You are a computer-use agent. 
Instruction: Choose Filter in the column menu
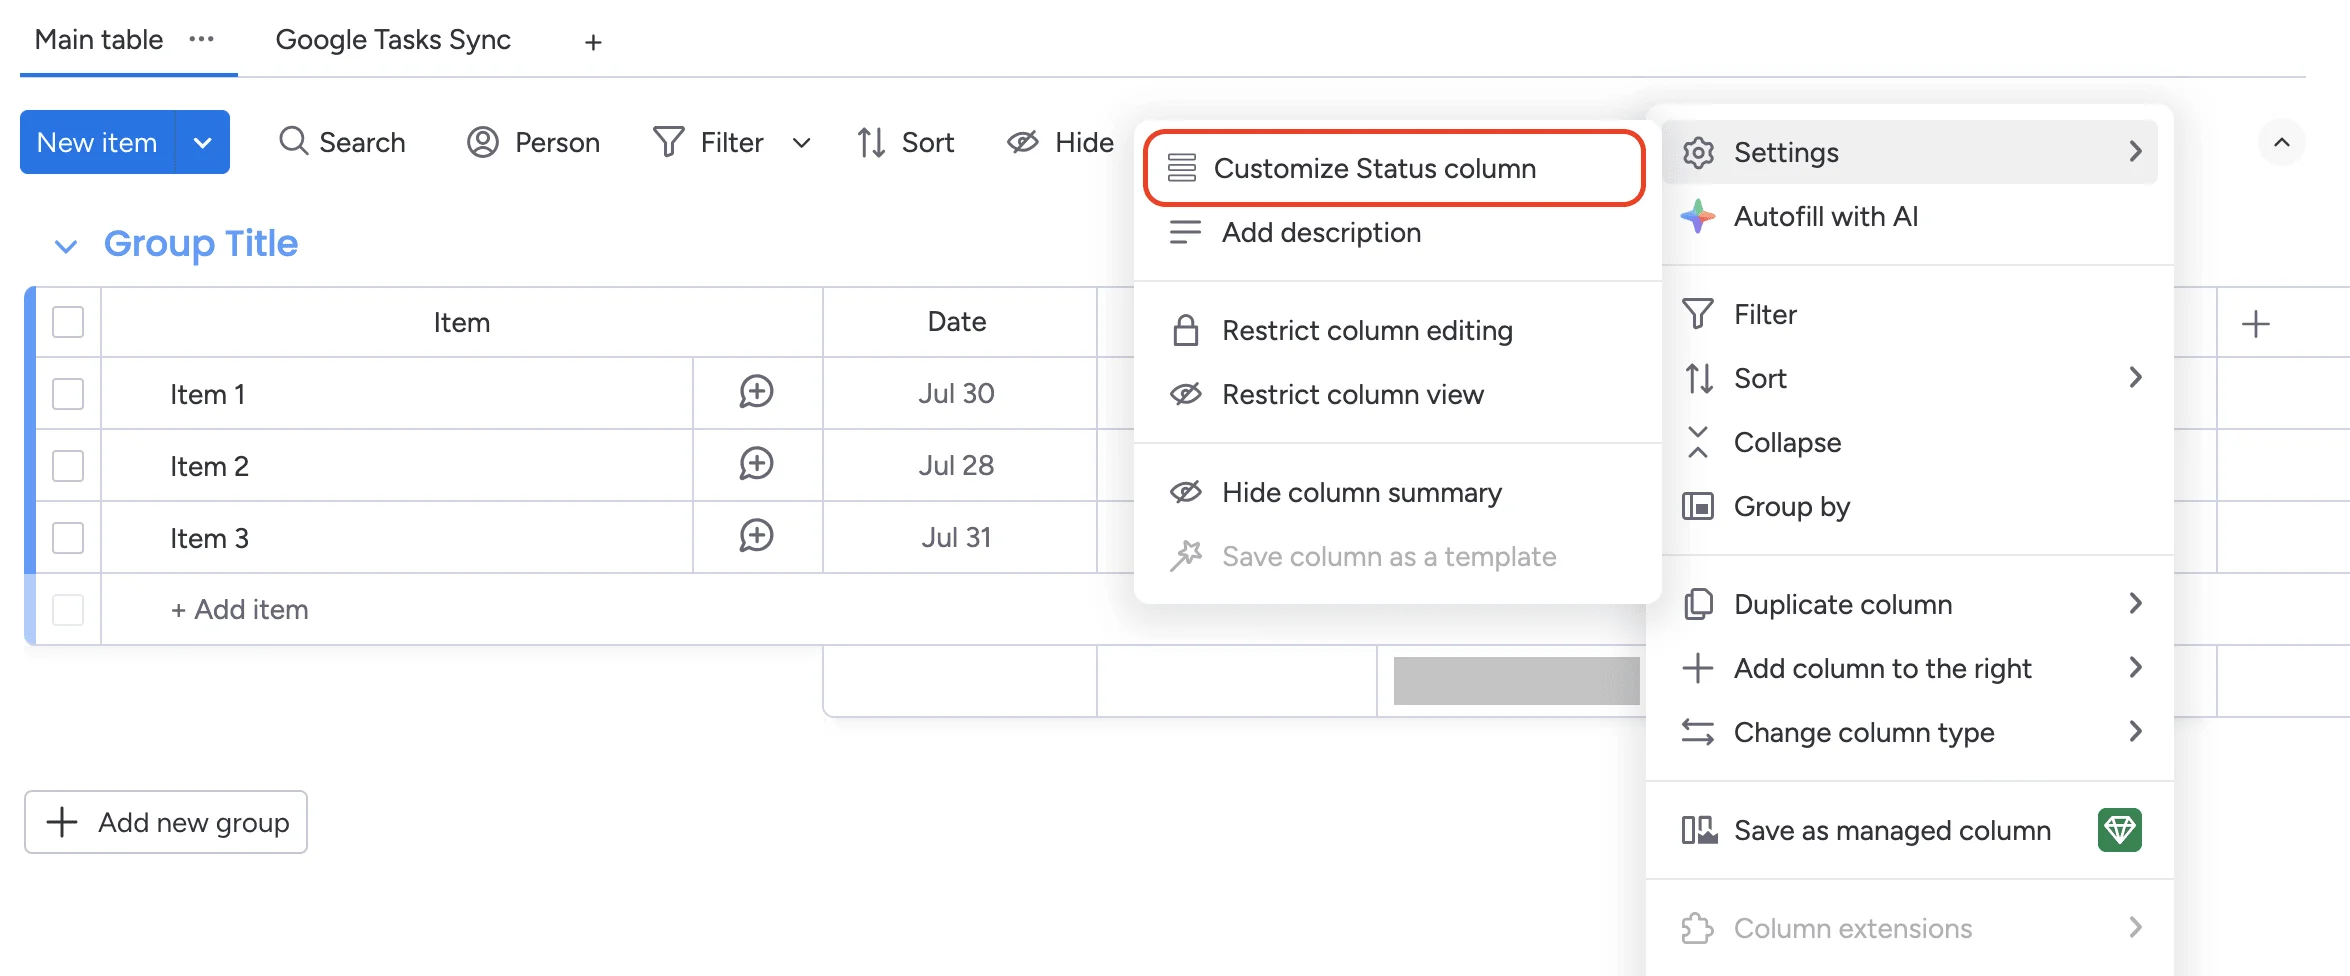click(x=1910, y=314)
